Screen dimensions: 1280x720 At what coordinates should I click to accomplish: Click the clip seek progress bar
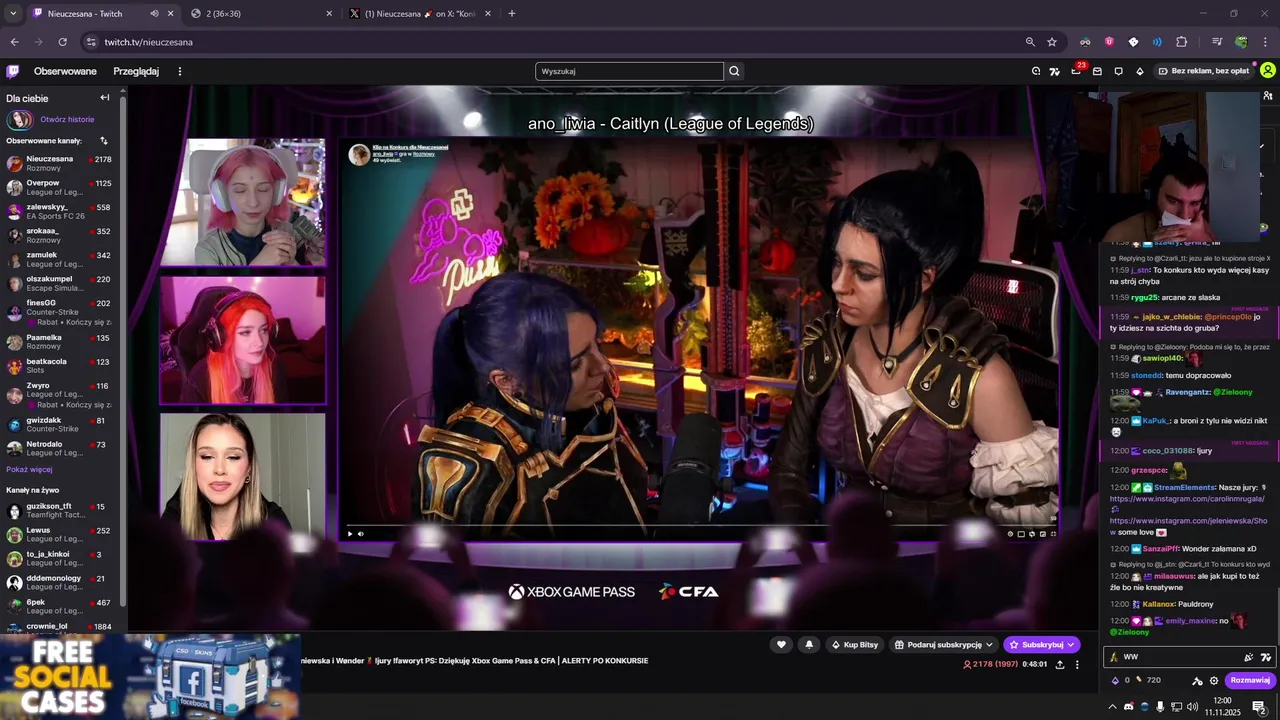click(x=700, y=524)
